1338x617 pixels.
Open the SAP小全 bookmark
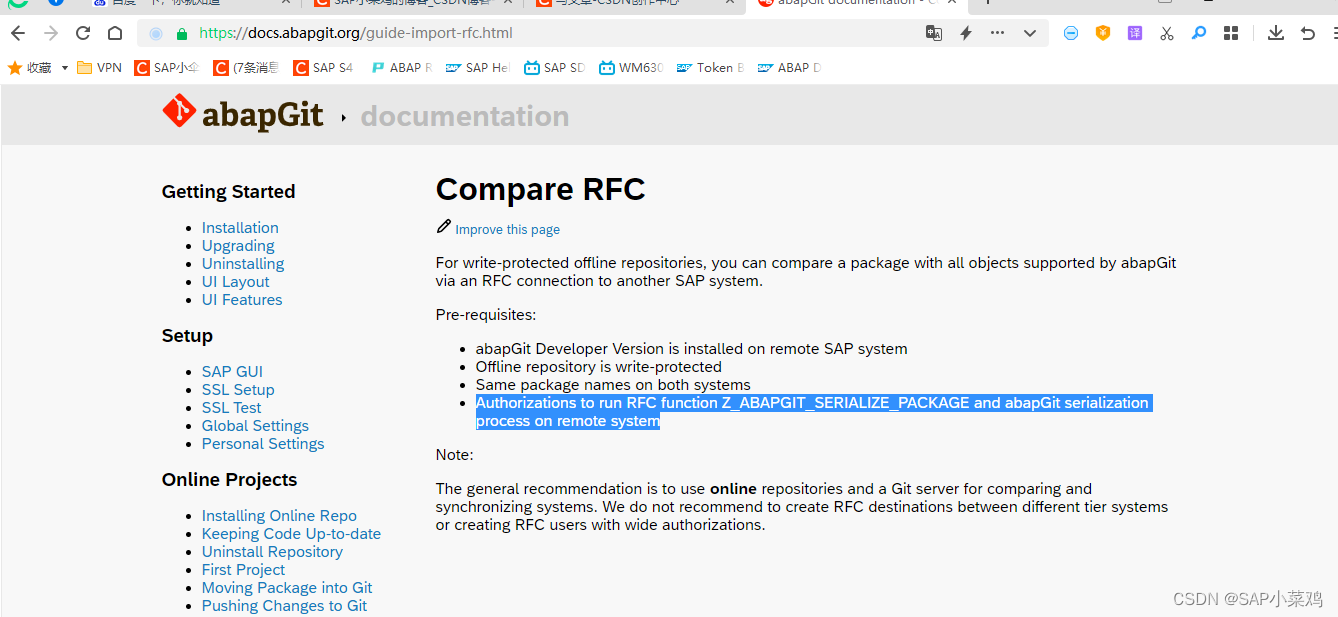pyautogui.click(x=166, y=68)
